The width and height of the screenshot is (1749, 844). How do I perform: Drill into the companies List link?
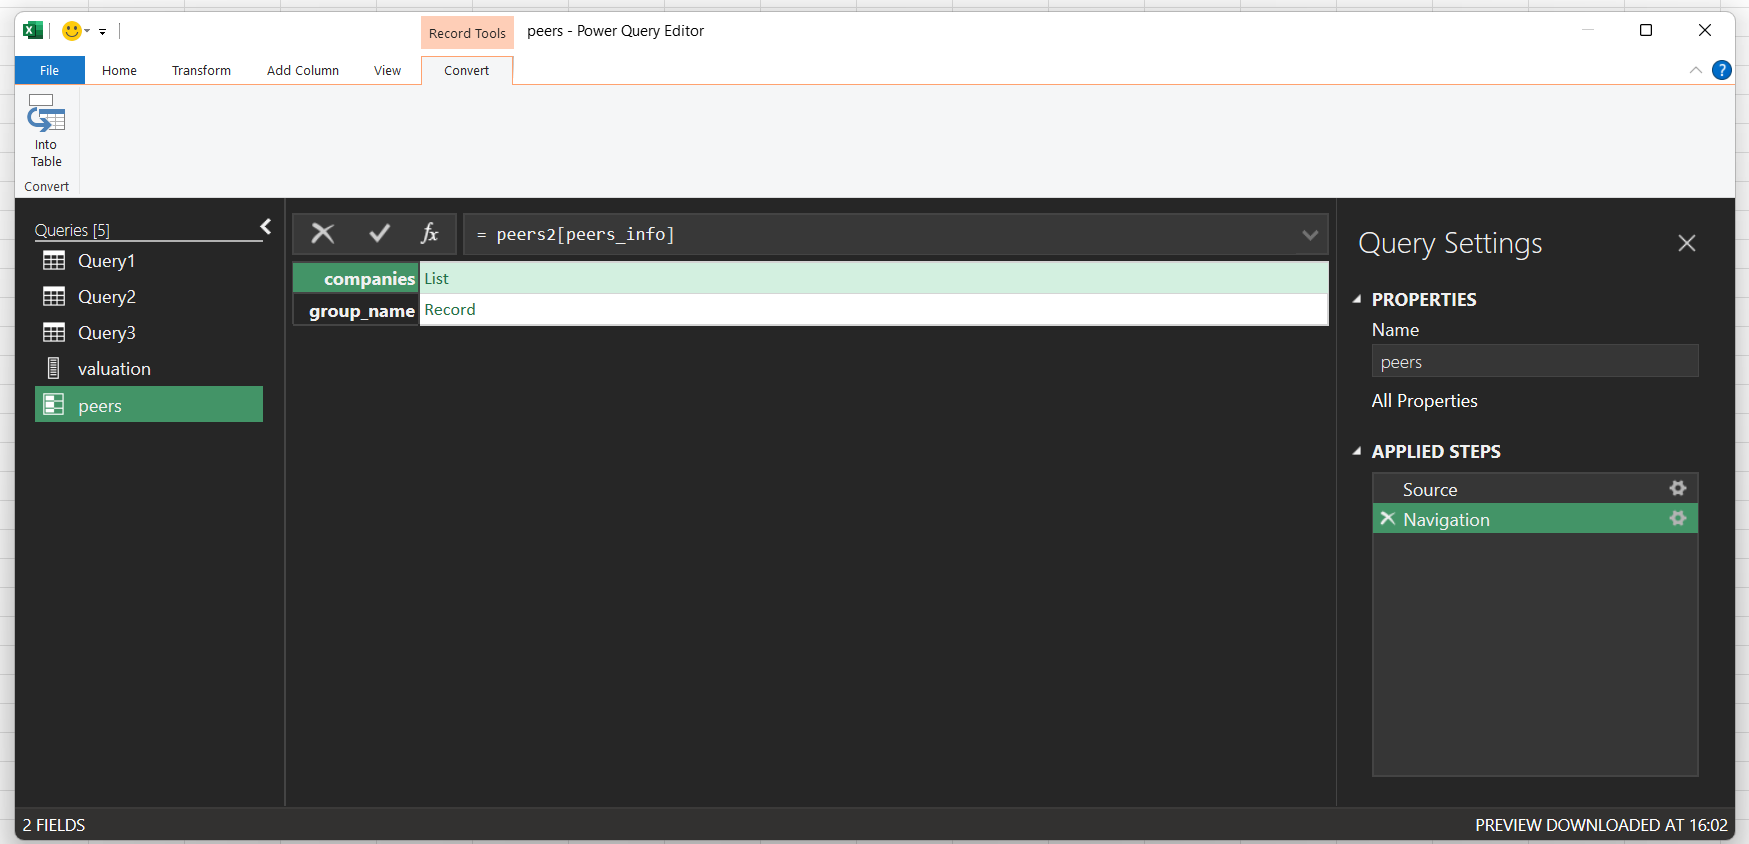click(x=436, y=279)
